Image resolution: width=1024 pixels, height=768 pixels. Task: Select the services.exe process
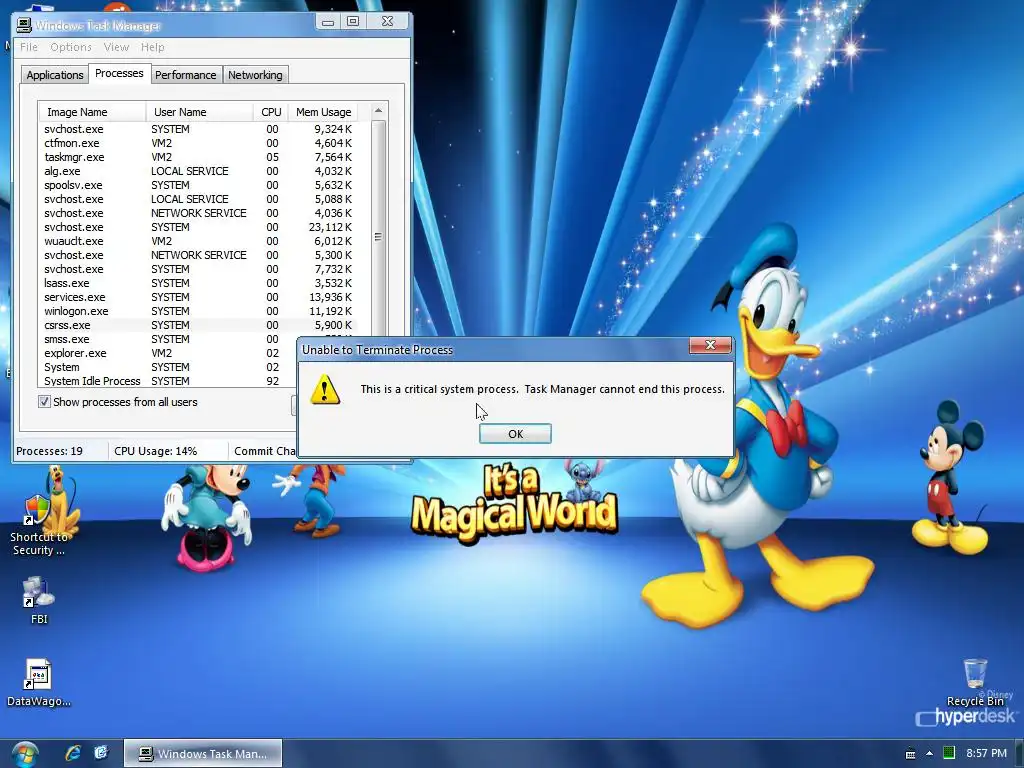pyautogui.click(x=199, y=297)
